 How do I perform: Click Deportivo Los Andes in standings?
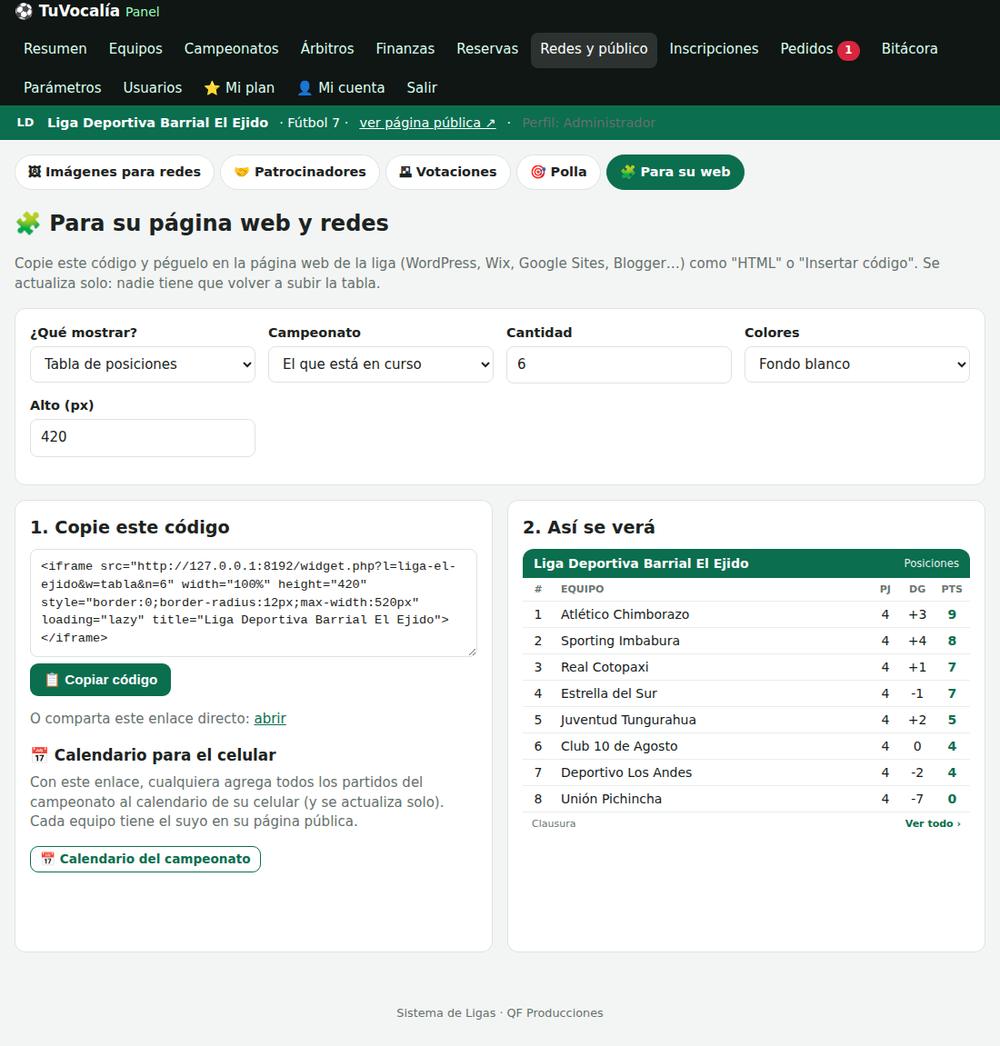[626, 772]
